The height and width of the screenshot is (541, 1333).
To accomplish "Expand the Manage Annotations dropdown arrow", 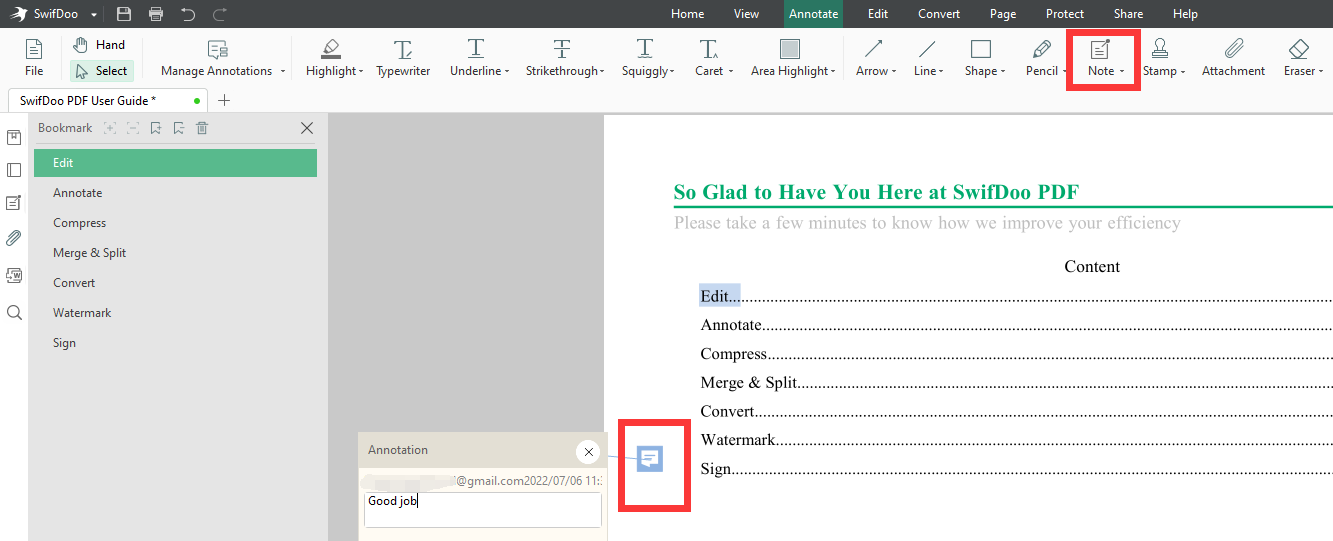I will [282, 72].
